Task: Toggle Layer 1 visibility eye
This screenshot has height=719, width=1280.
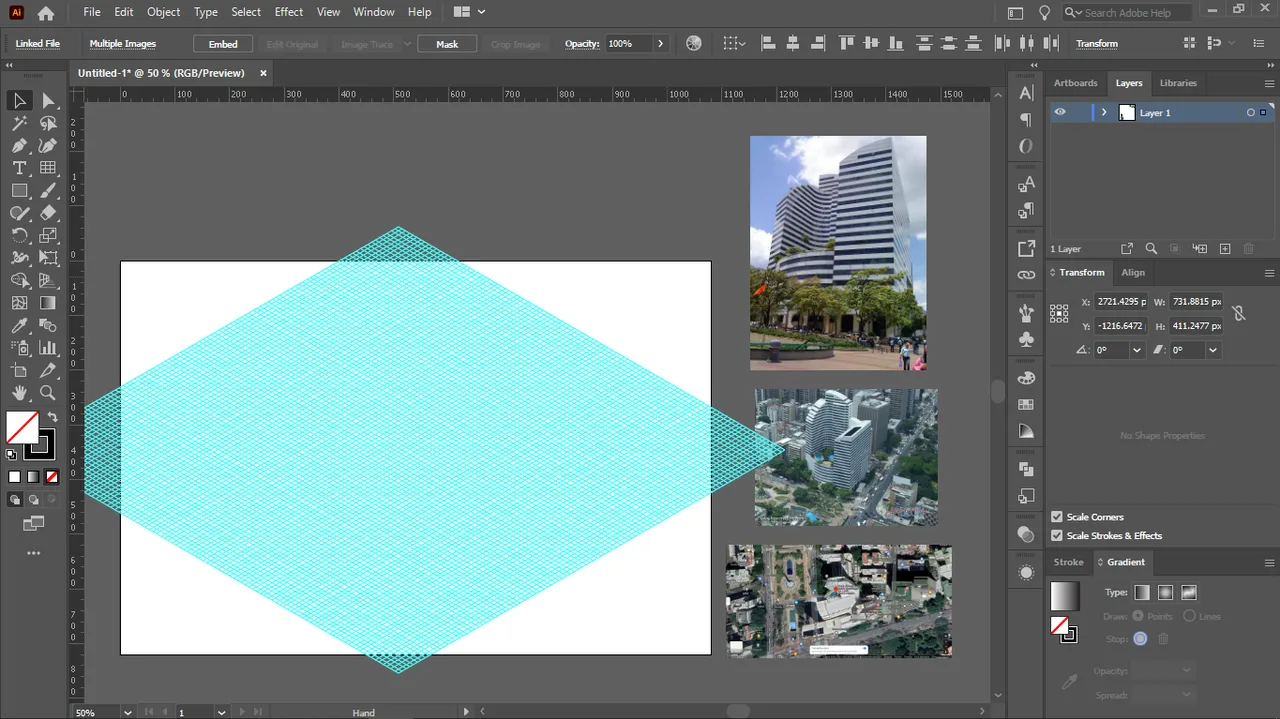Action: click(1060, 113)
